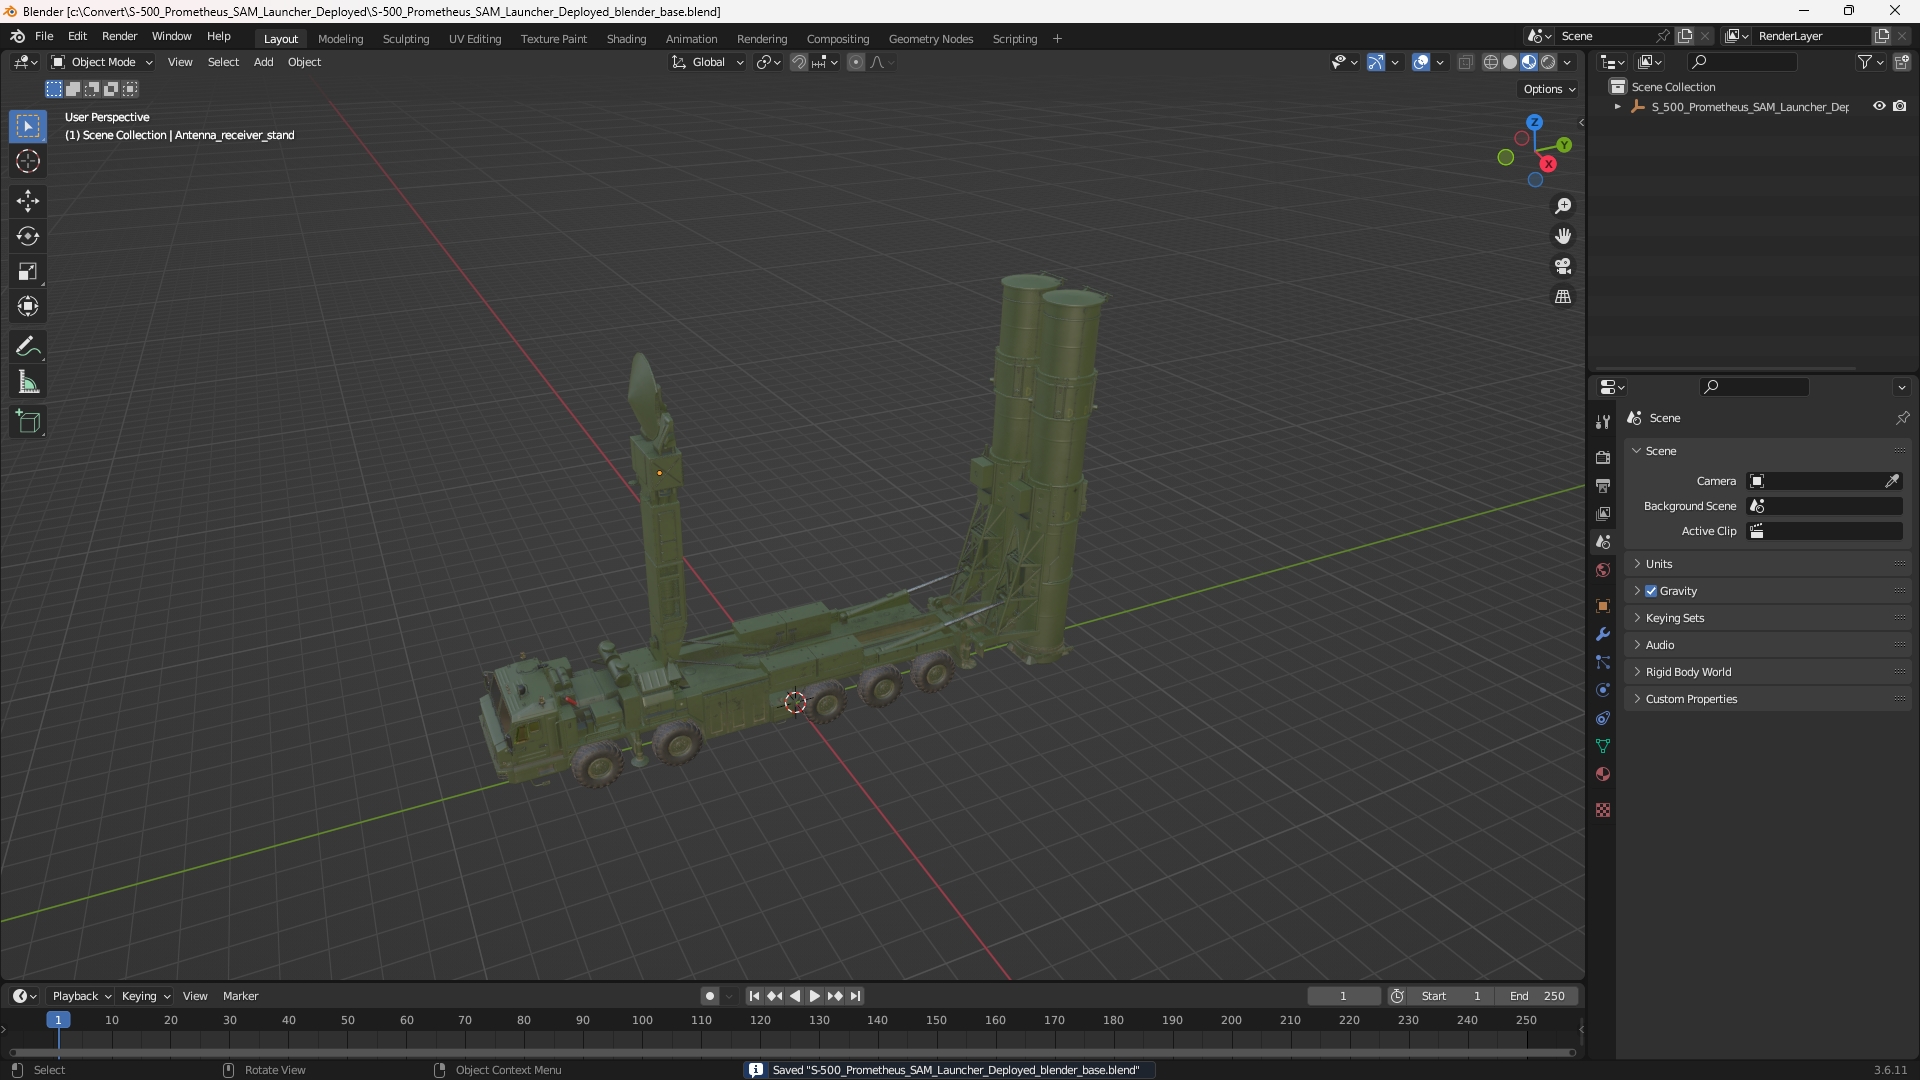This screenshot has height=1080, width=1920.
Task: Toggle snapping magnet icon
Action: click(799, 62)
